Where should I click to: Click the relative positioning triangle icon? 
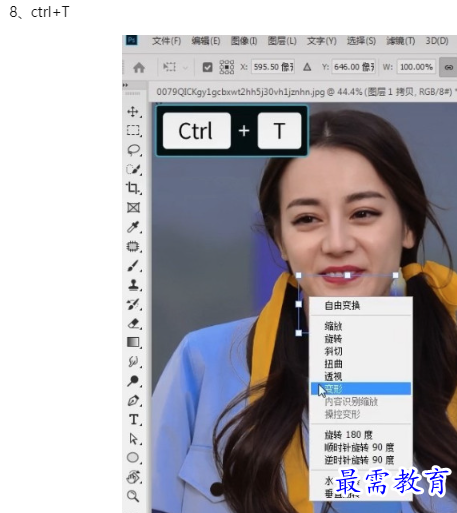(307, 67)
